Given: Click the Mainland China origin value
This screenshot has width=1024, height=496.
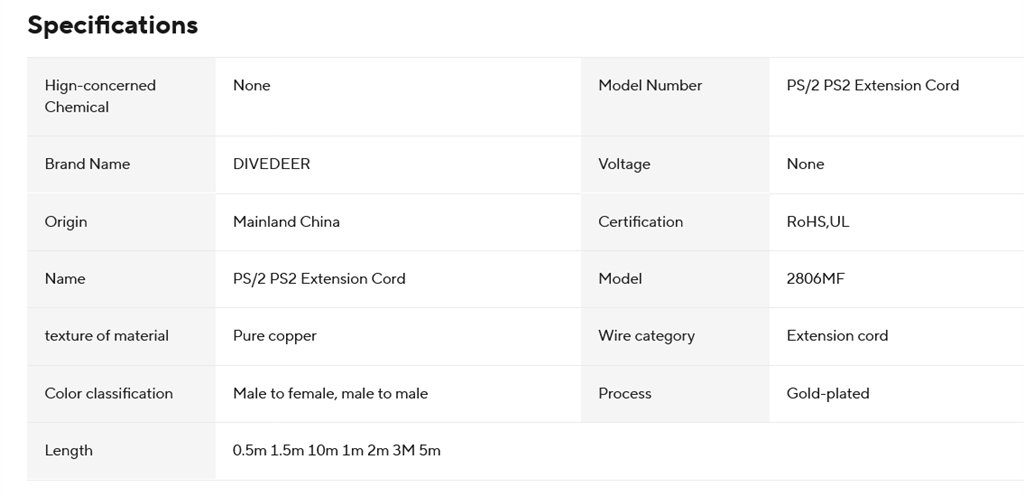Looking at the screenshot, I should tap(286, 222).
